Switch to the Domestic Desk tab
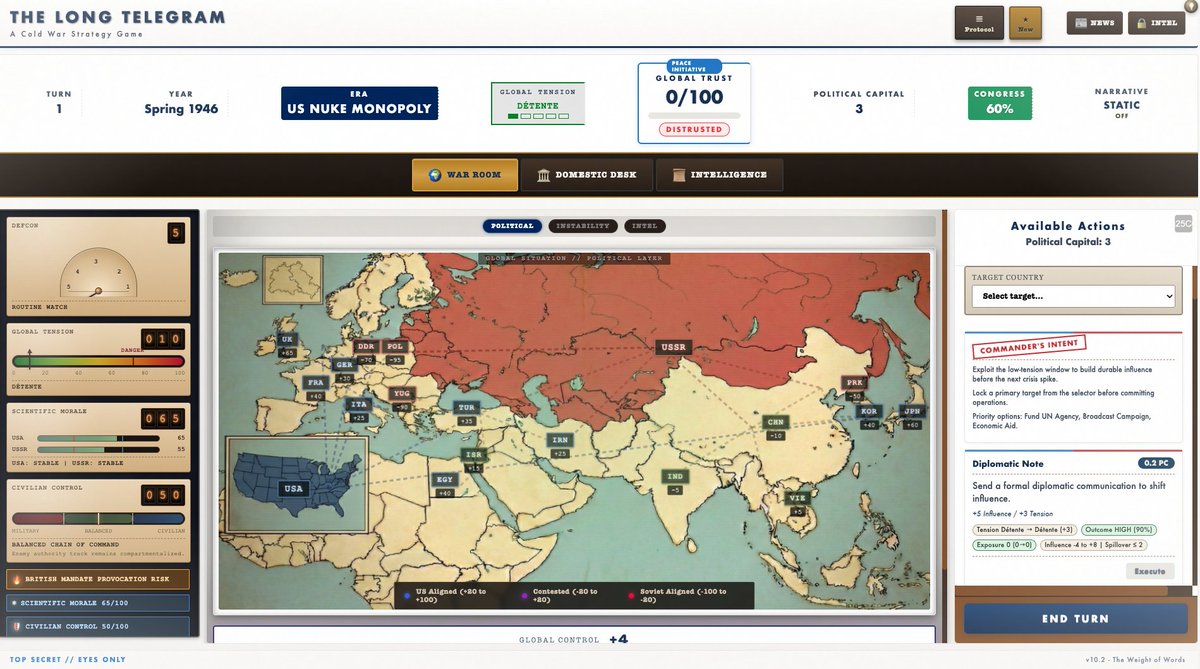Viewport: 1200px width, 669px height. point(587,175)
